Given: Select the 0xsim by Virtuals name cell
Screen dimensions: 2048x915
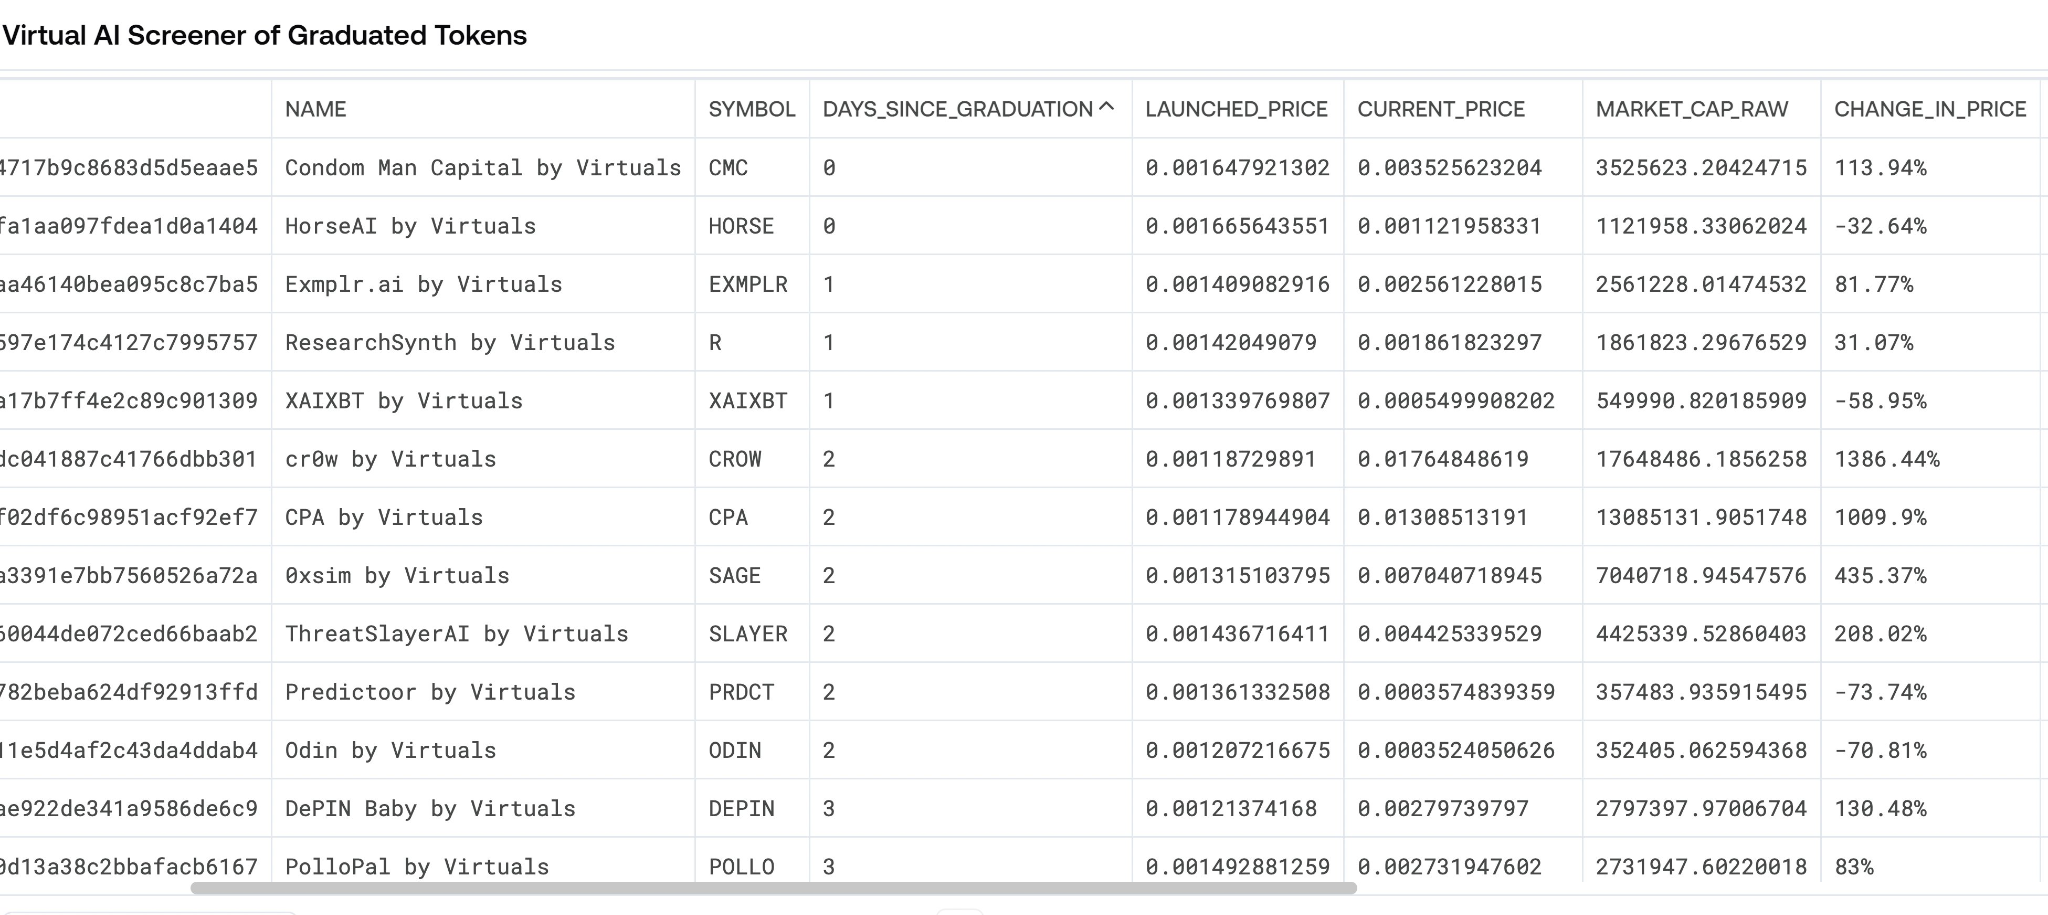Looking at the screenshot, I should coord(397,576).
